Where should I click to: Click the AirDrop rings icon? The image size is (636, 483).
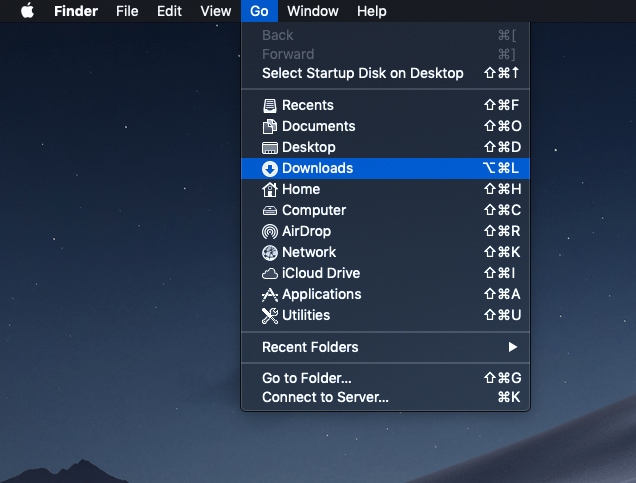coord(269,232)
